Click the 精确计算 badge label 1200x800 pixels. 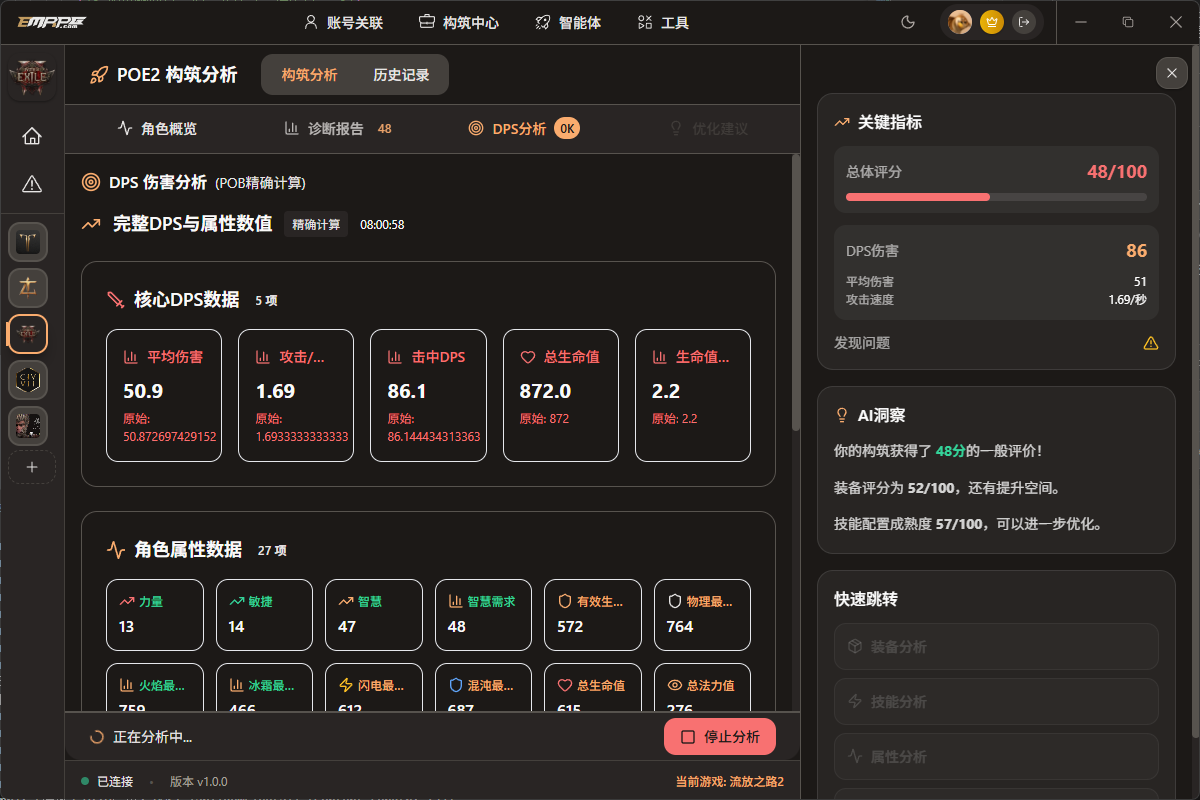pyautogui.click(x=316, y=224)
